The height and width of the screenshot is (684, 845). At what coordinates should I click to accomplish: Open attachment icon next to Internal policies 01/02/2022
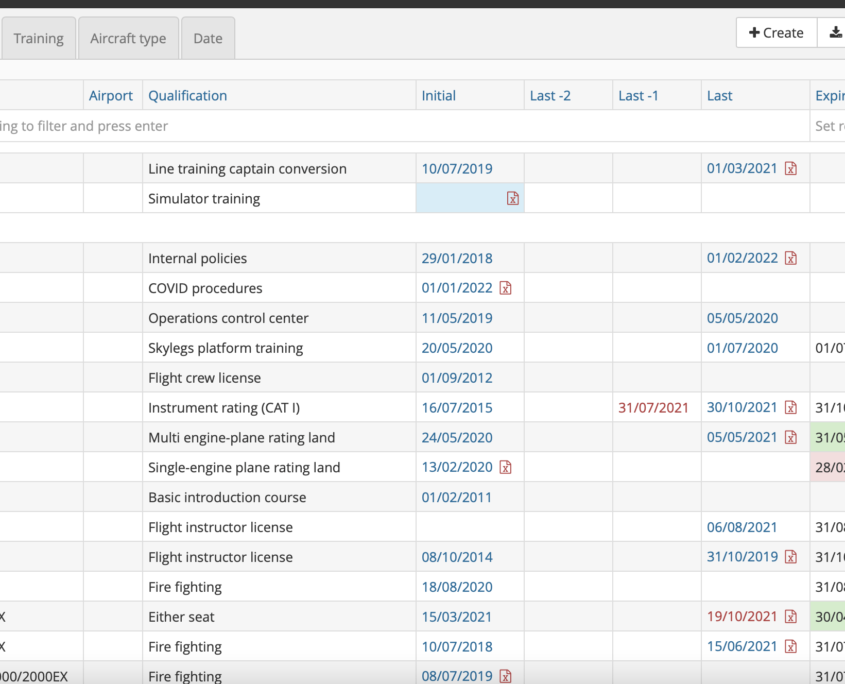pyautogui.click(x=791, y=258)
